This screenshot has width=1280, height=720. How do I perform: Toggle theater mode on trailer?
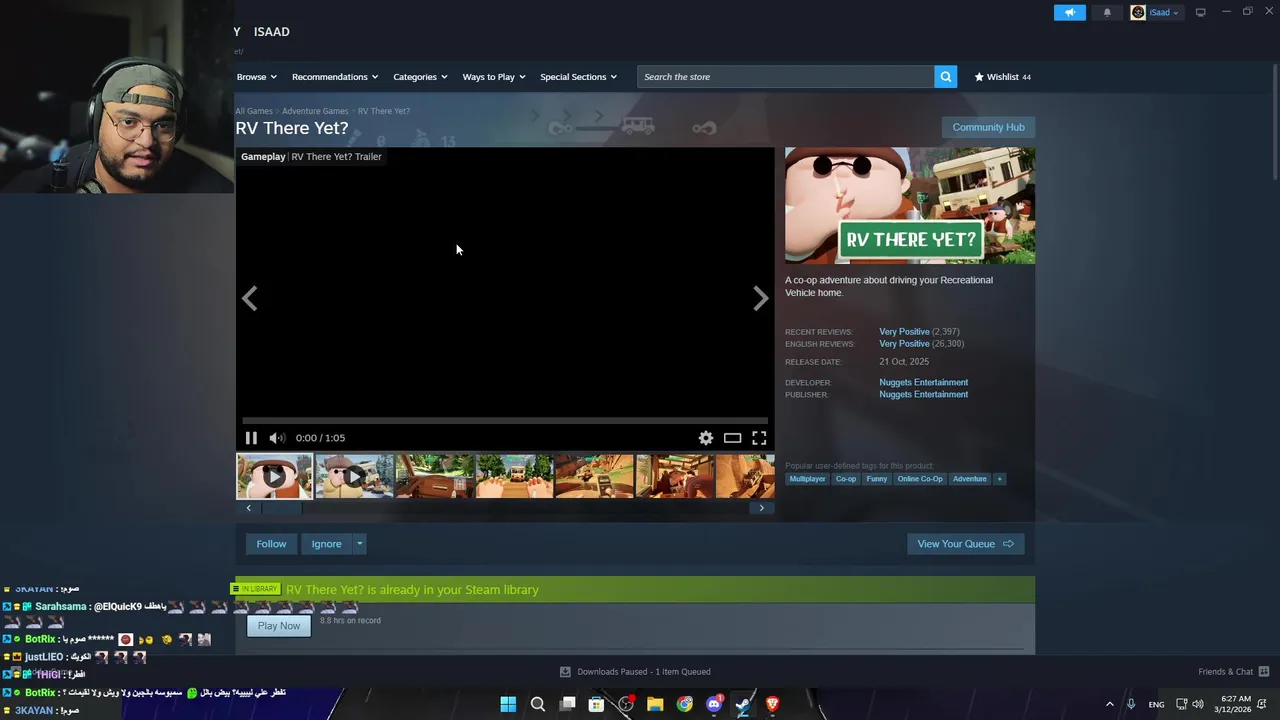(x=733, y=438)
